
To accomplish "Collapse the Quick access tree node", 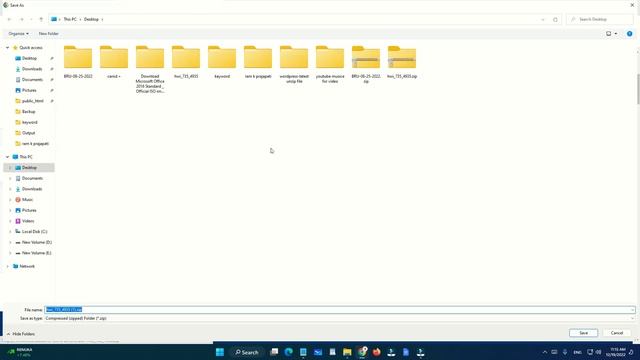I will click(x=7, y=48).
